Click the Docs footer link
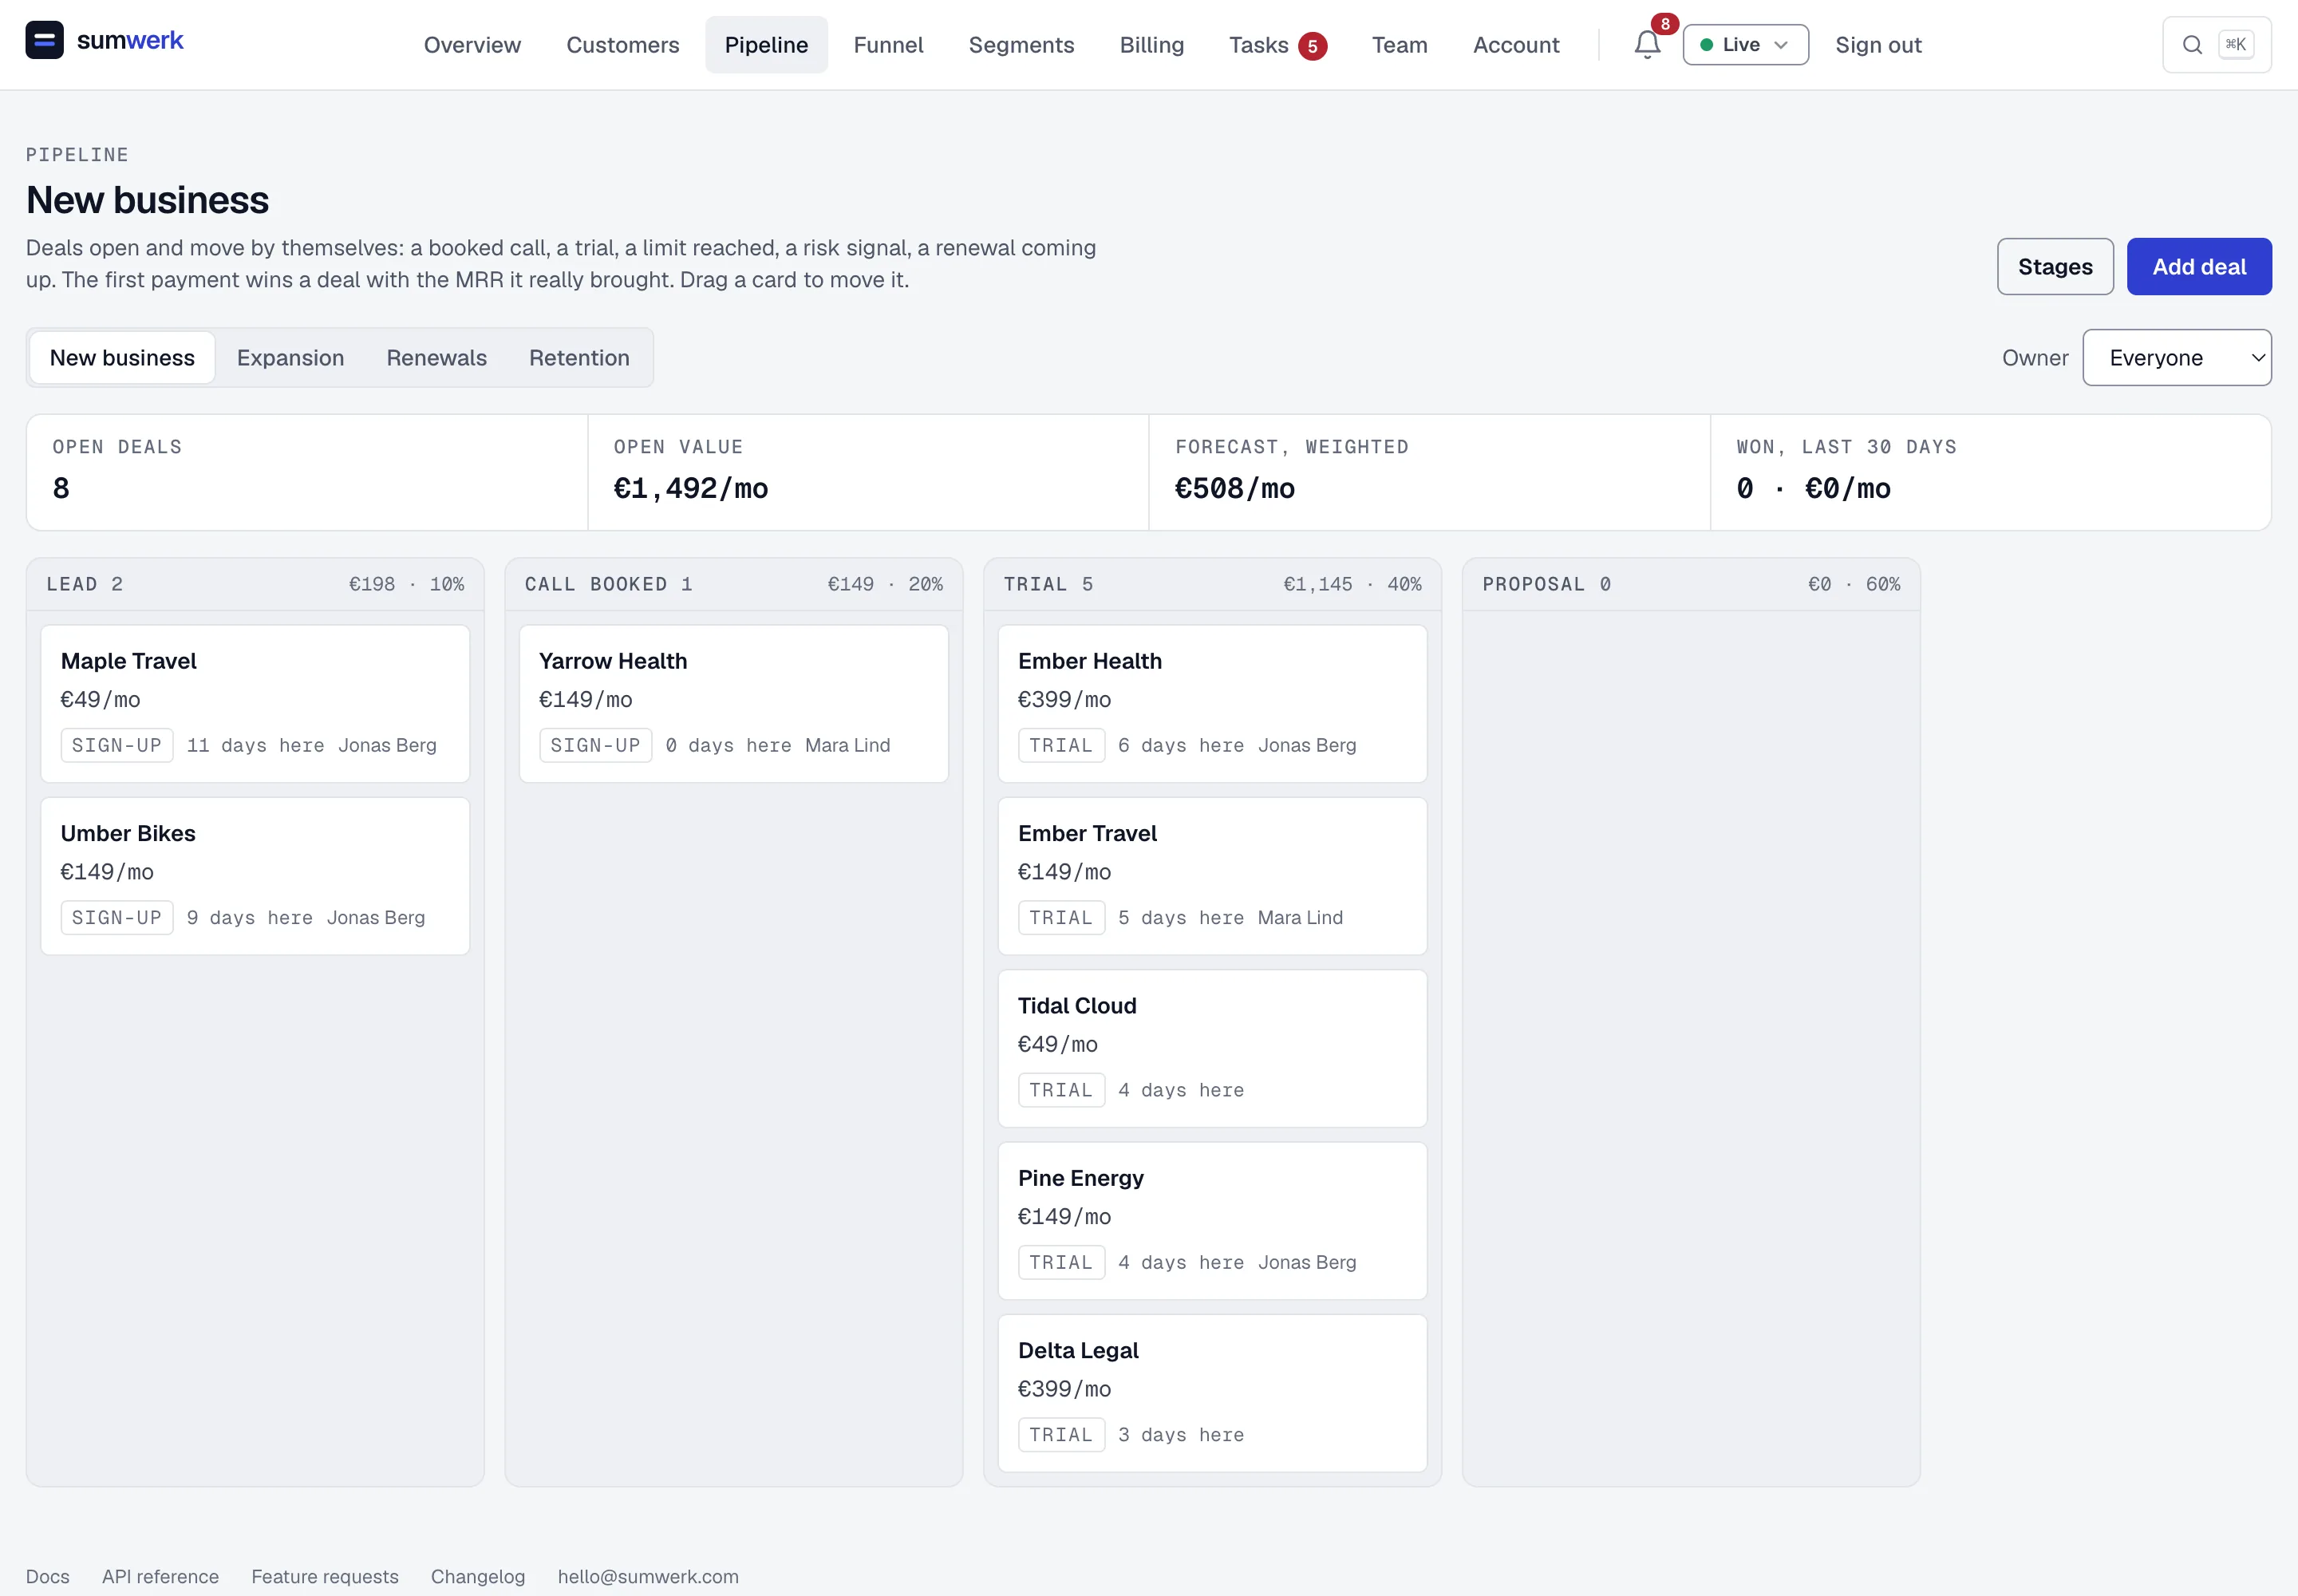The height and width of the screenshot is (1596, 2298). [x=47, y=1576]
